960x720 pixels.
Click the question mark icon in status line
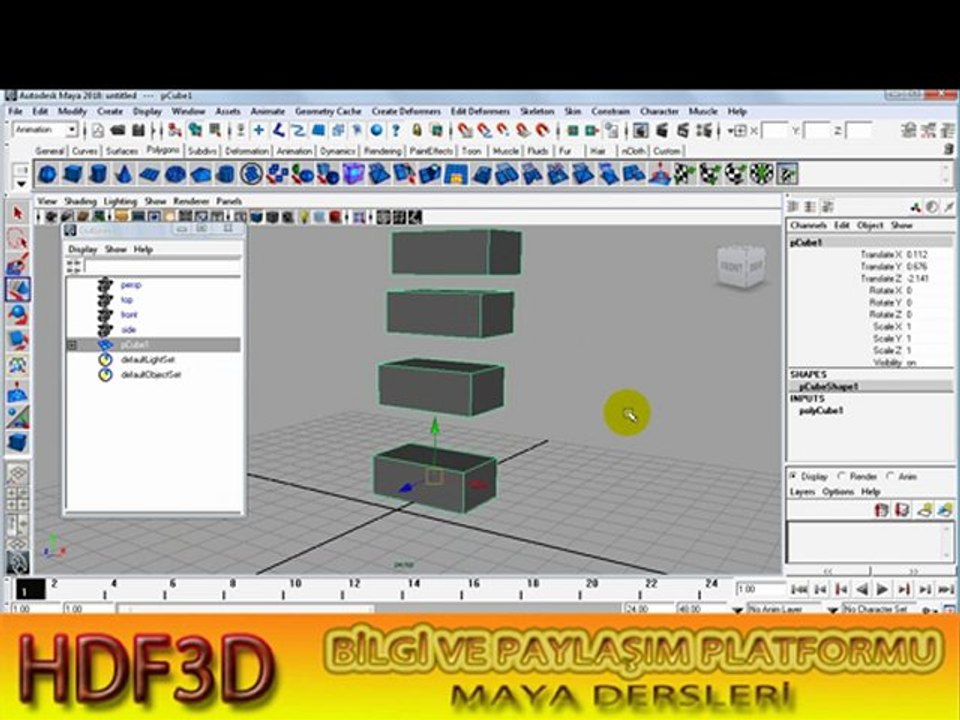[396, 130]
